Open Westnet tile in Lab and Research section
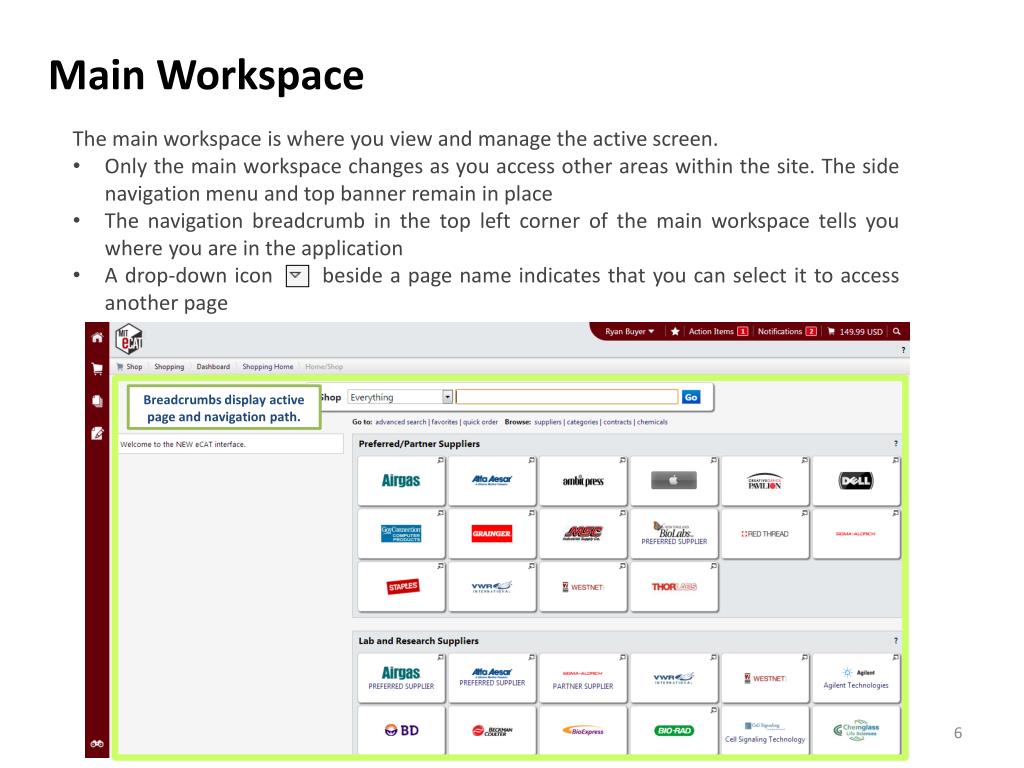The width and height of the screenshot is (1024, 768). coord(765,678)
